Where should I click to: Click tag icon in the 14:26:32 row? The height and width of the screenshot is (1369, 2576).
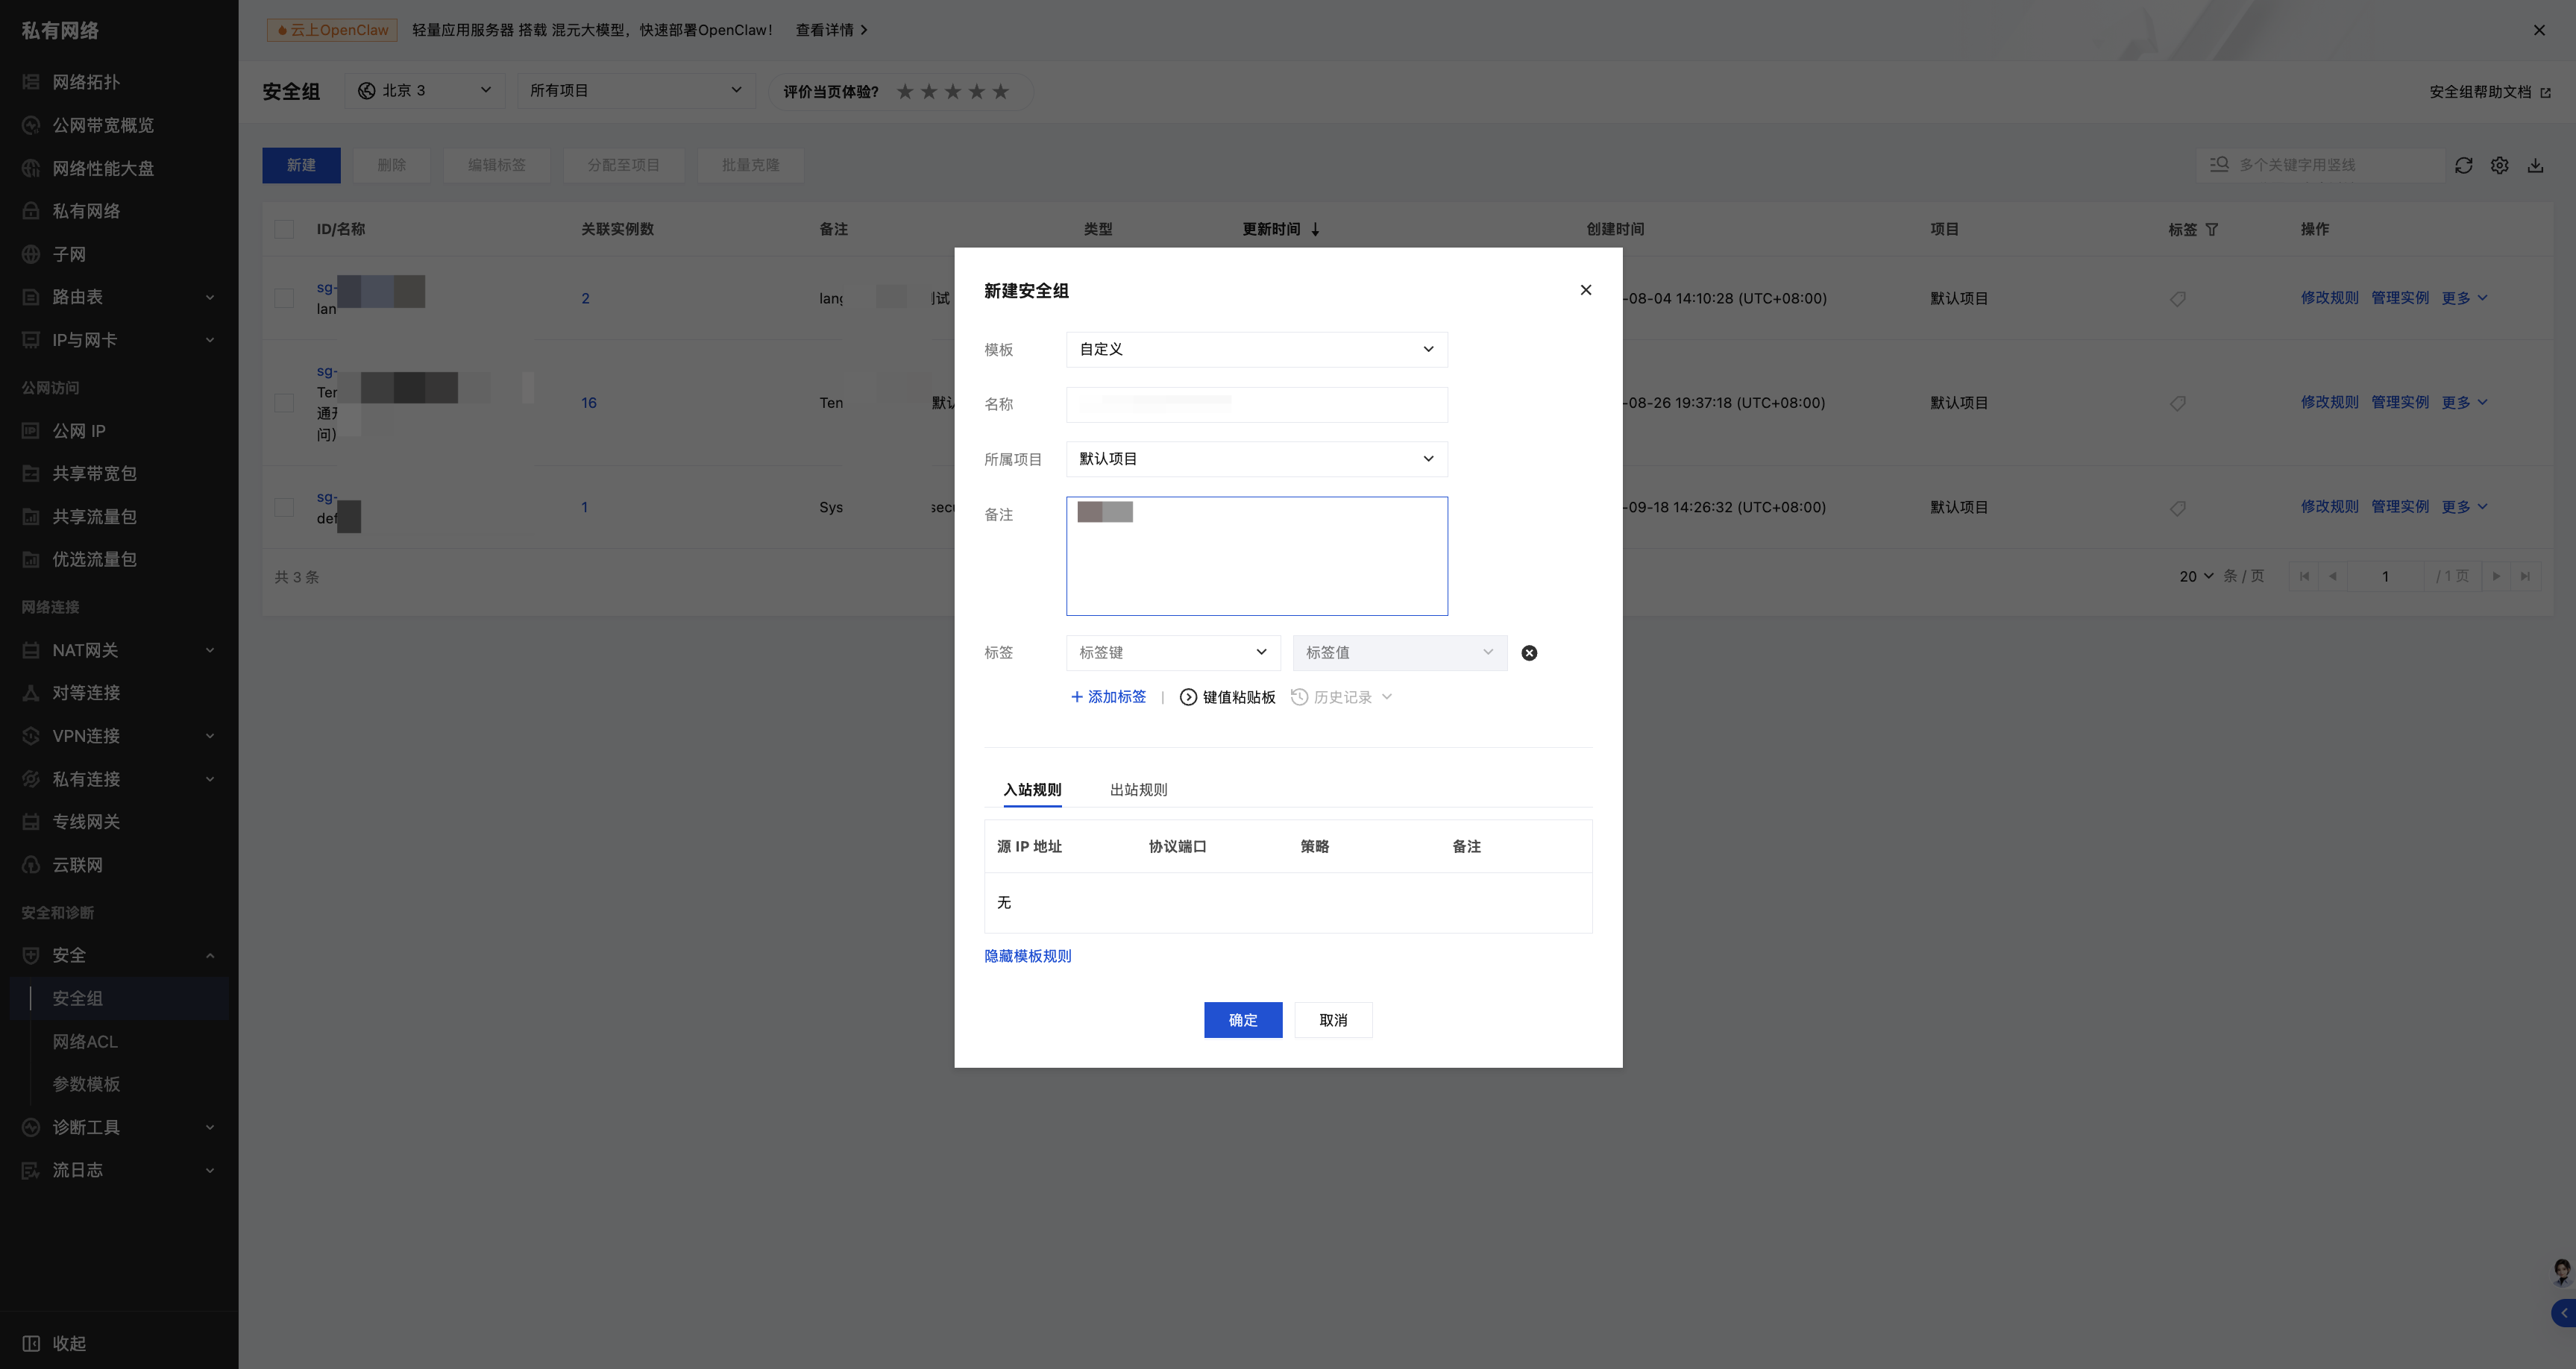(2177, 507)
